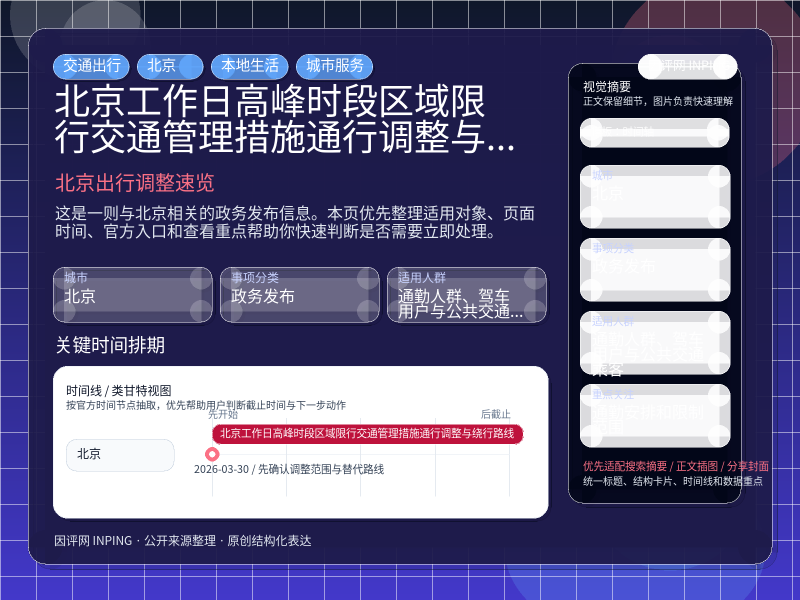Click the red Gantt bar for 限行交通管理措施
The image size is (800, 600).
[x=367, y=434]
